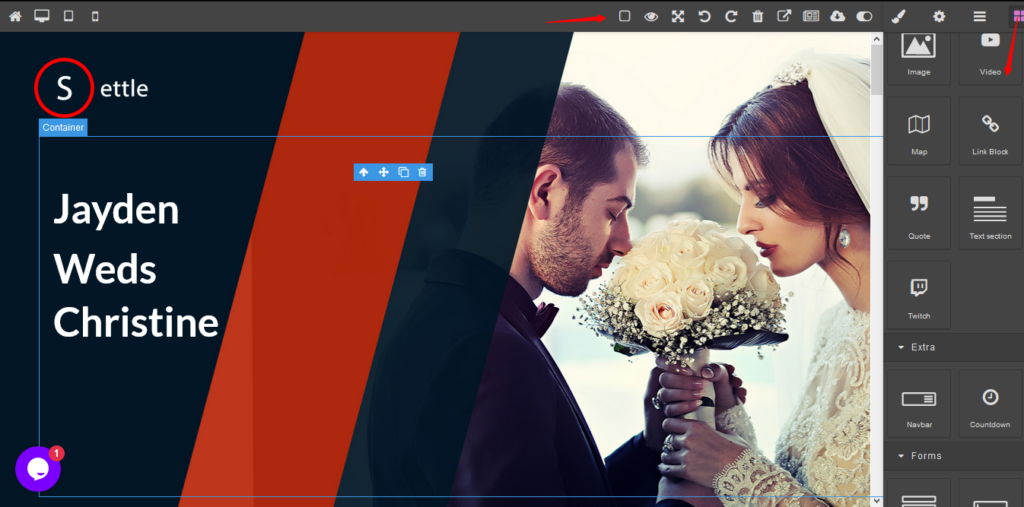This screenshot has height=507, width=1024.
Task: Select the Countdown block
Action: (989, 405)
